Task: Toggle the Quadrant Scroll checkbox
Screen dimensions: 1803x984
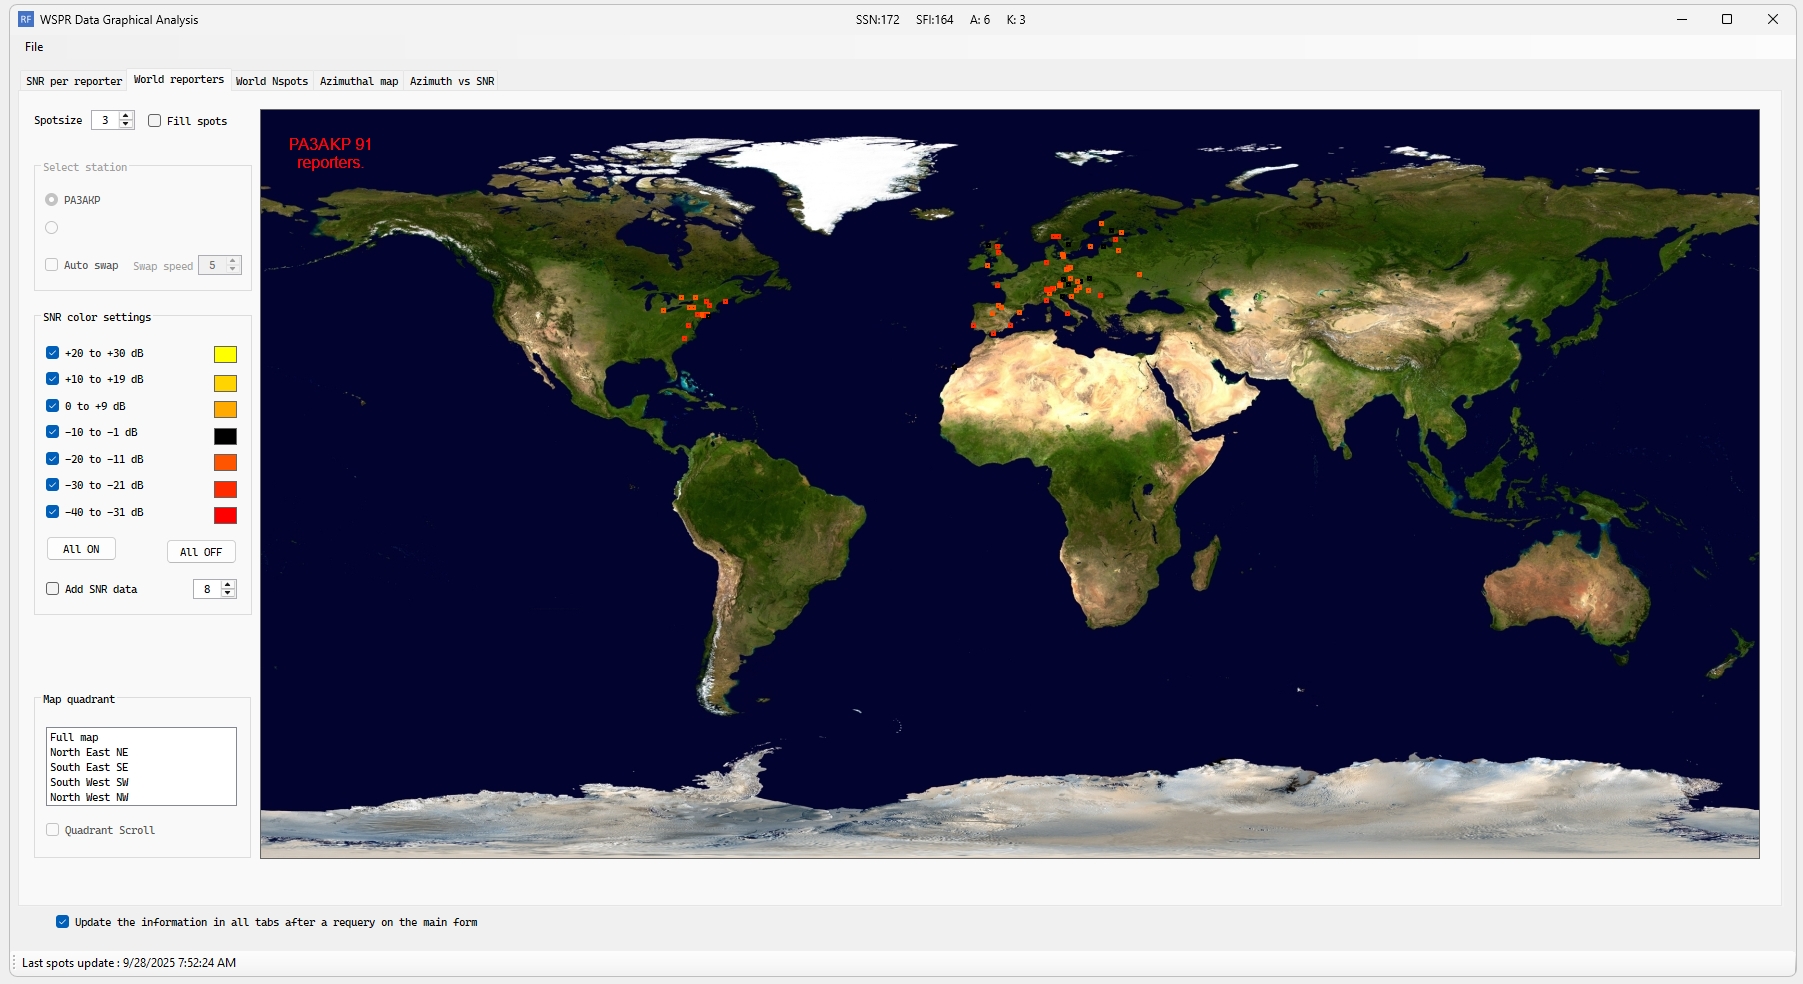Action: (x=52, y=830)
